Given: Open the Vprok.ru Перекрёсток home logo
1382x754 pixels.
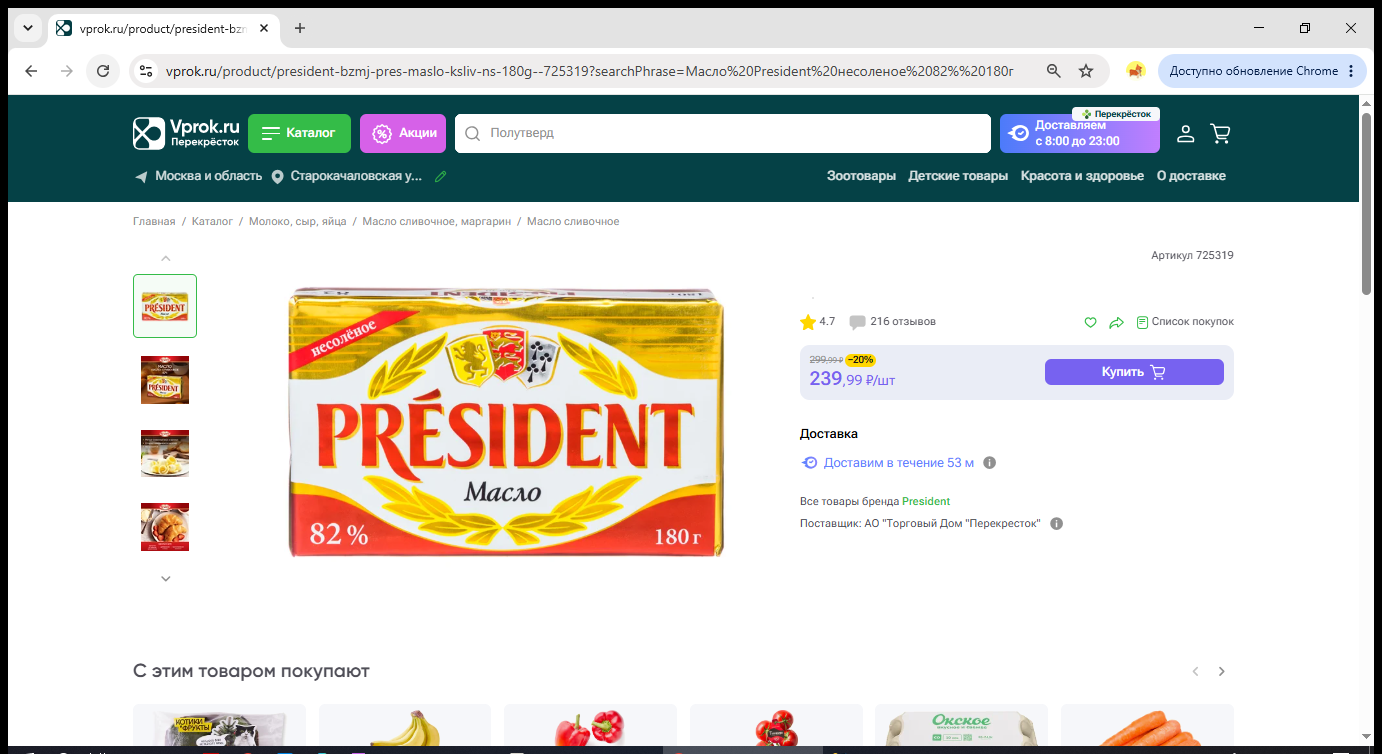Looking at the screenshot, I should point(187,133).
